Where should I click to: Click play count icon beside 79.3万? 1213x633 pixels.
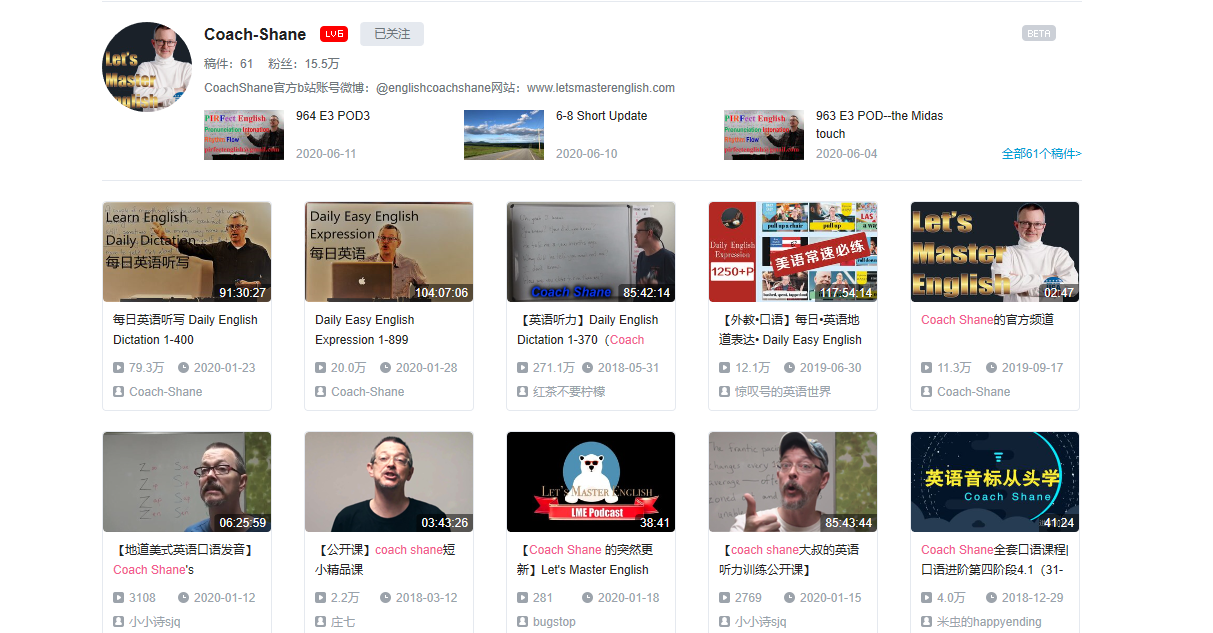pos(119,368)
